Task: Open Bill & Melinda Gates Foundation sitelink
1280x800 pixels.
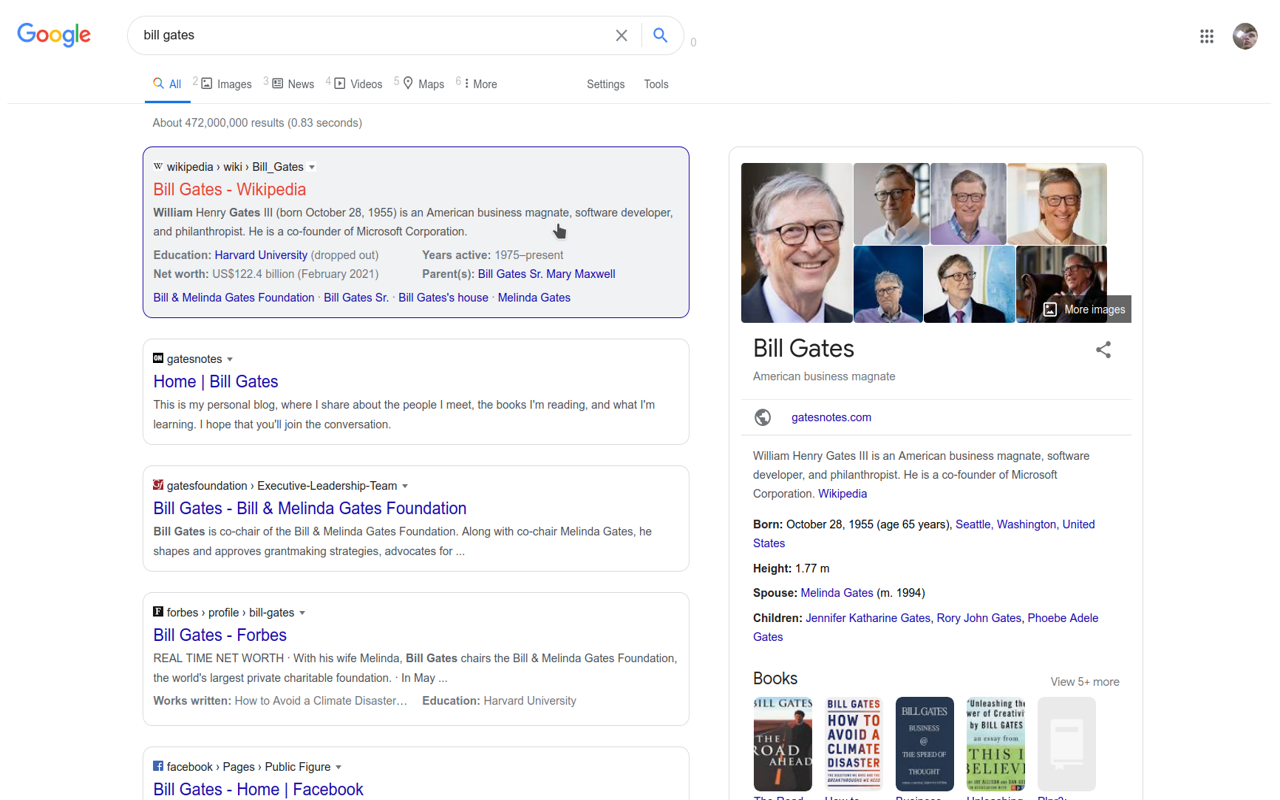Action: (x=233, y=297)
